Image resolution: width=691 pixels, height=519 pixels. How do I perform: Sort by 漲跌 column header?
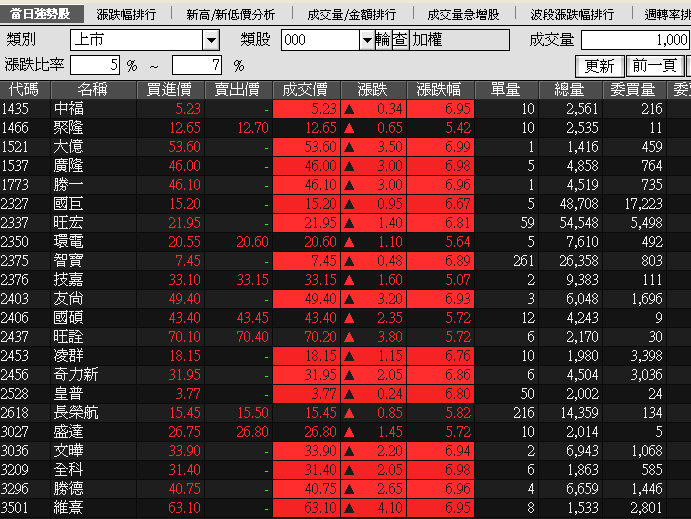pyautogui.click(x=373, y=89)
